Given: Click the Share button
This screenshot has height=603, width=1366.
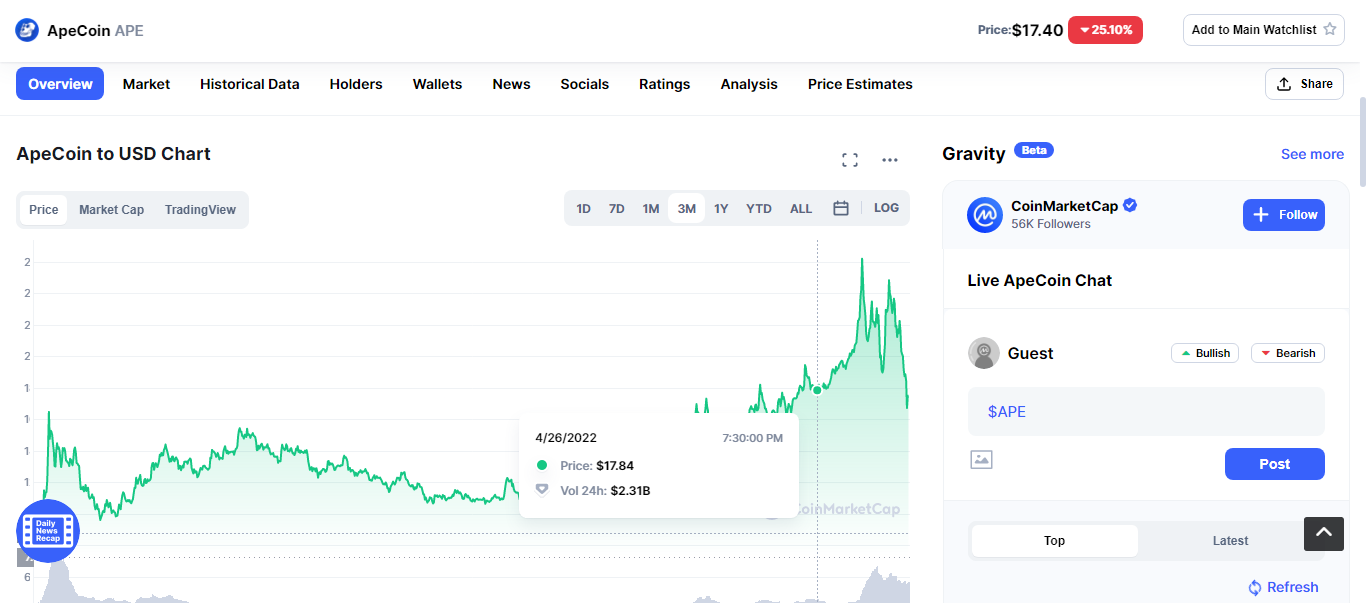Looking at the screenshot, I should 1304,84.
